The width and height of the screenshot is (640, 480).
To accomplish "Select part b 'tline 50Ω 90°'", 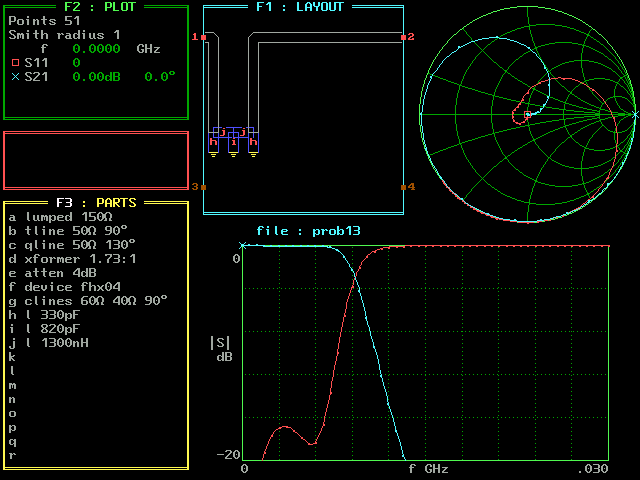I will tap(68, 231).
